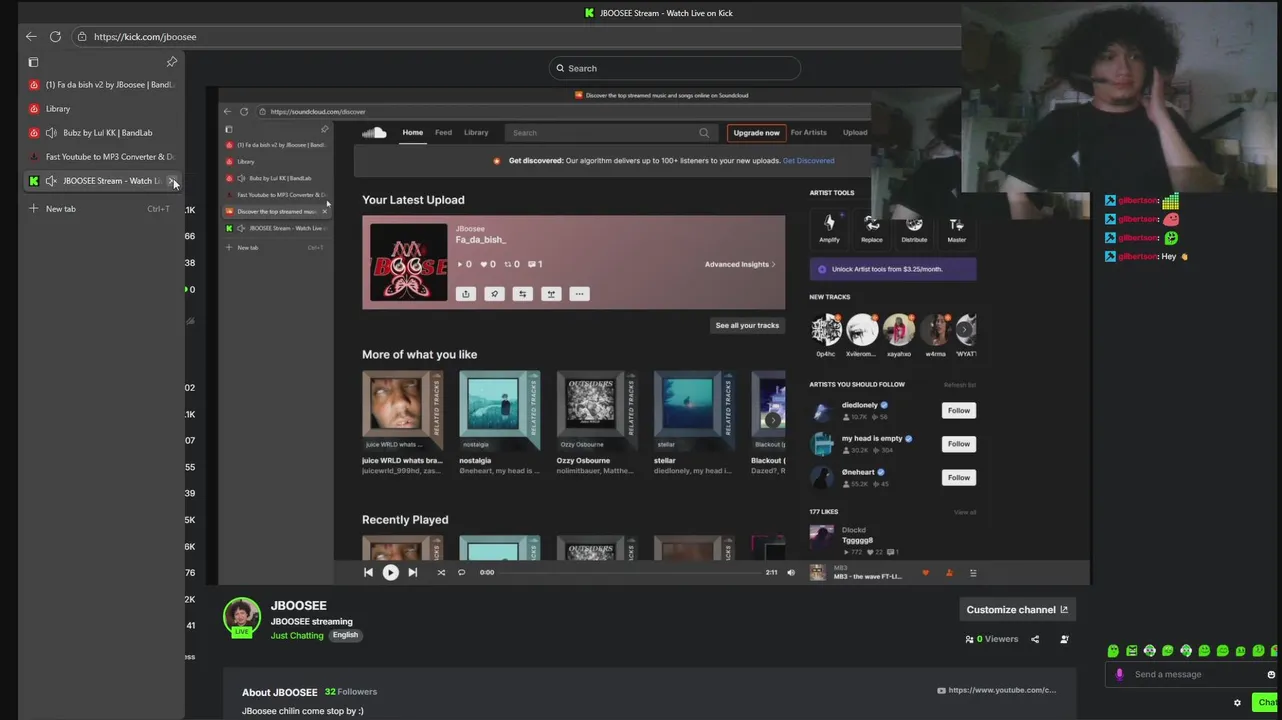The width and height of the screenshot is (1282, 720).
Task: Toggle shuffle in SoundCloud player
Action: pyautogui.click(x=441, y=573)
